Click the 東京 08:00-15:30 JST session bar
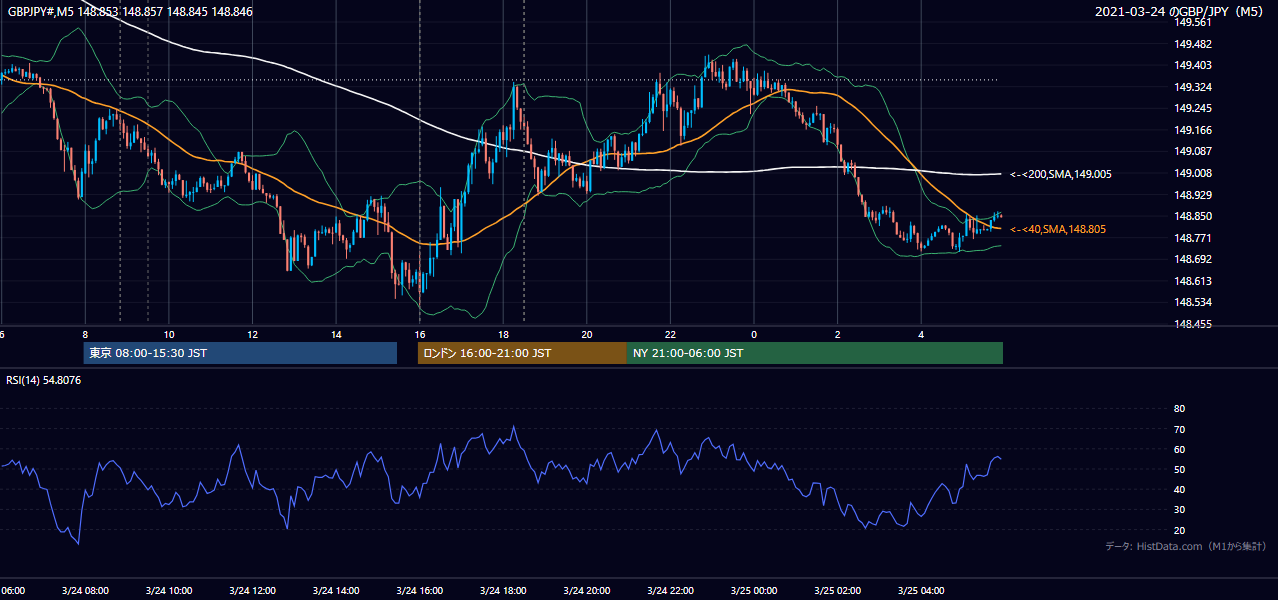Screen dimensions: 1278x600 pos(240,353)
